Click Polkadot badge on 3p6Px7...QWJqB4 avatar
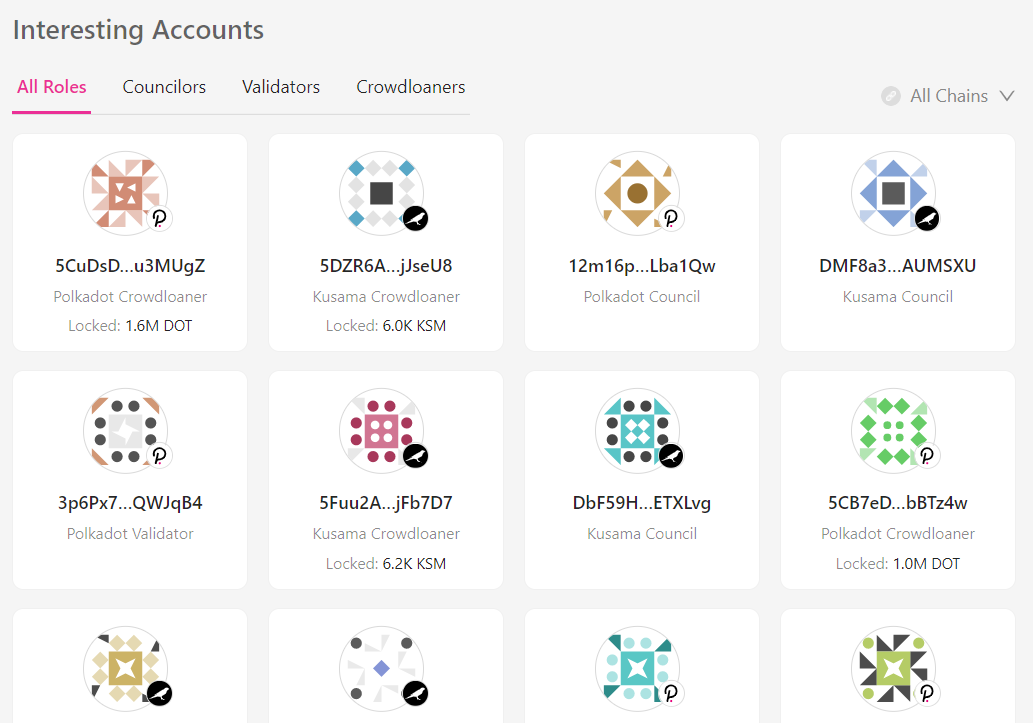 coord(159,455)
